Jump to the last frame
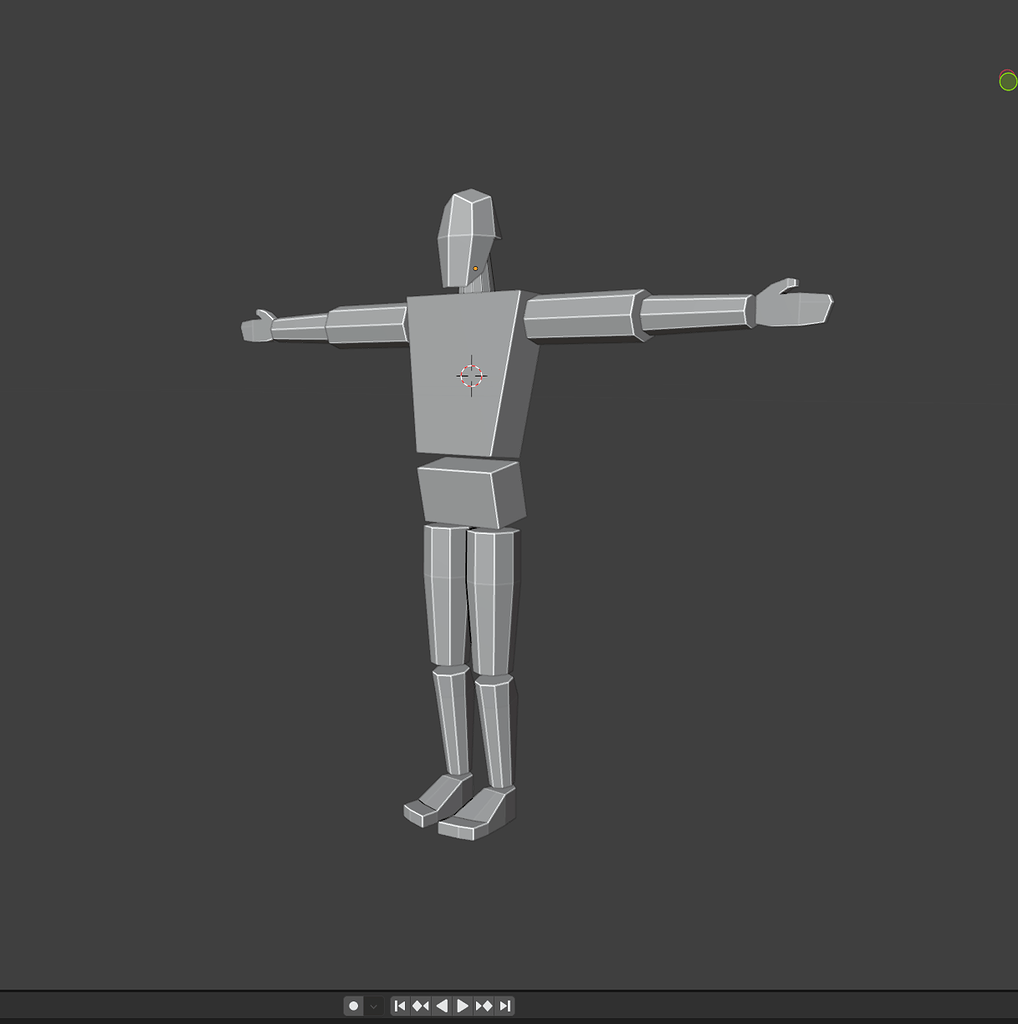 (x=505, y=1006)
